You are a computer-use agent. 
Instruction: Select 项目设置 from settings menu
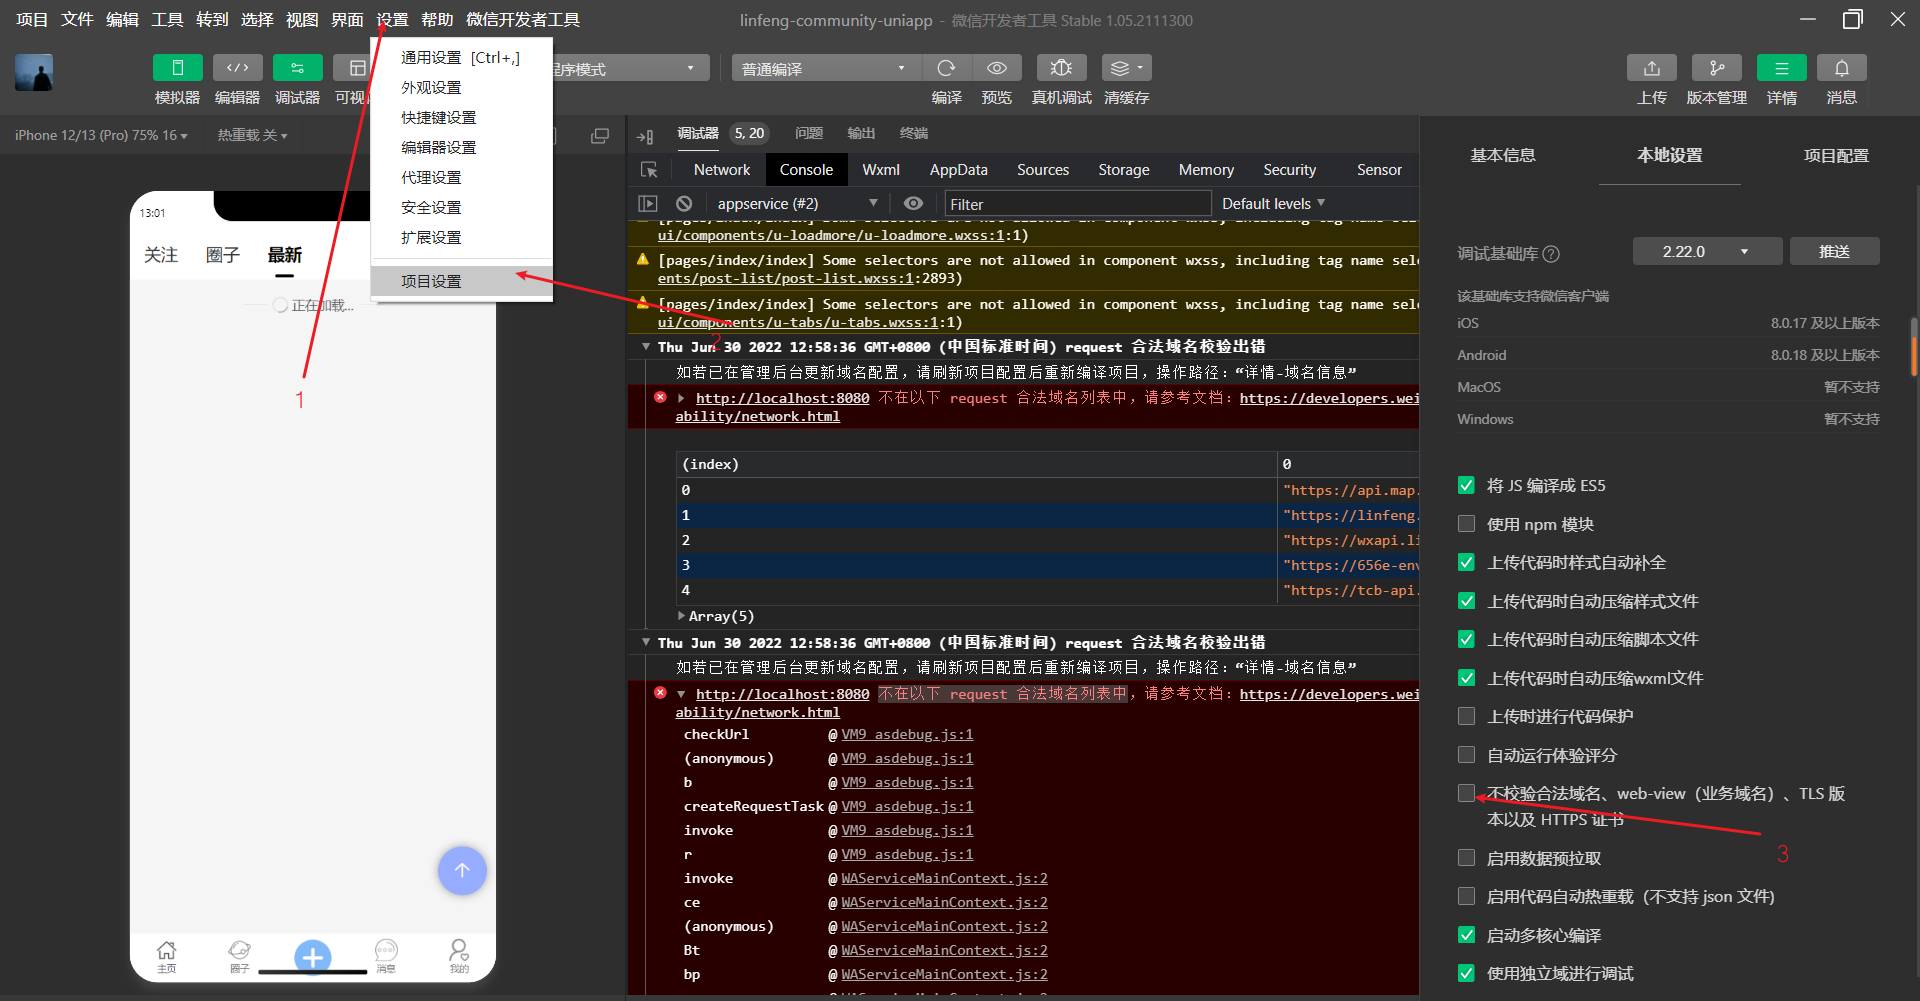431,281
